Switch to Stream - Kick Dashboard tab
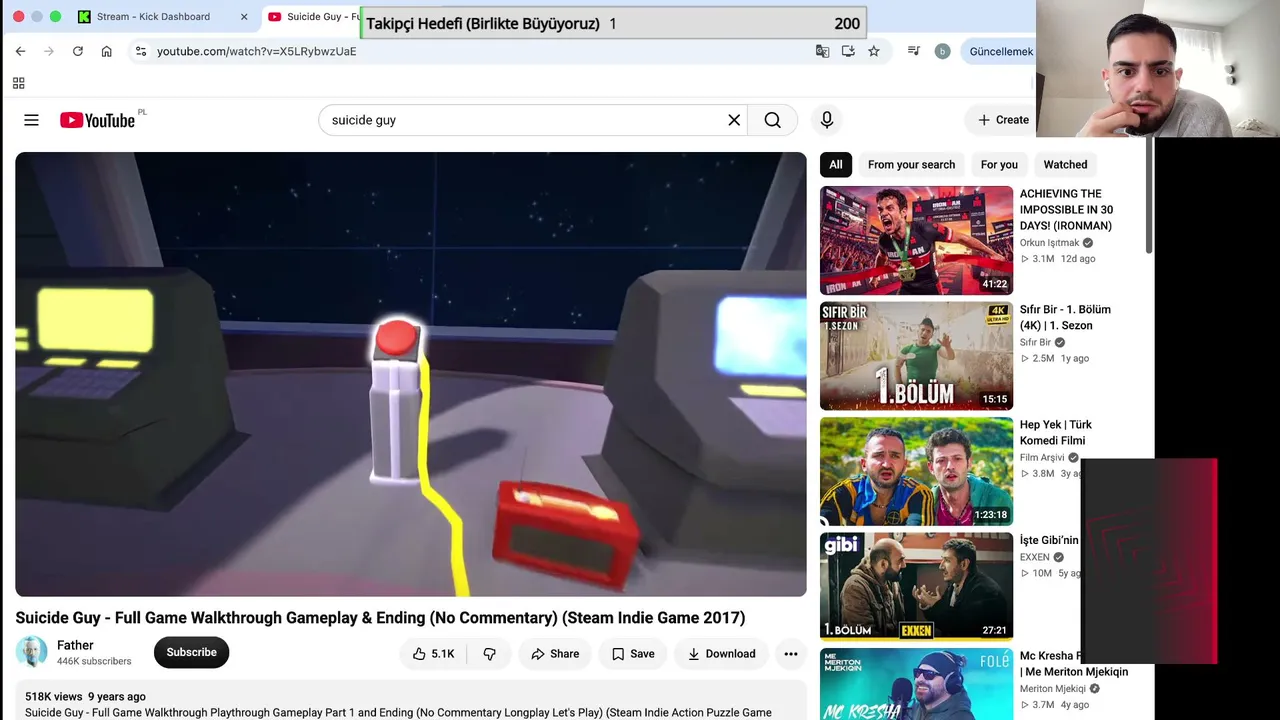The image size is (1280, 720). [x=153, y=17]
